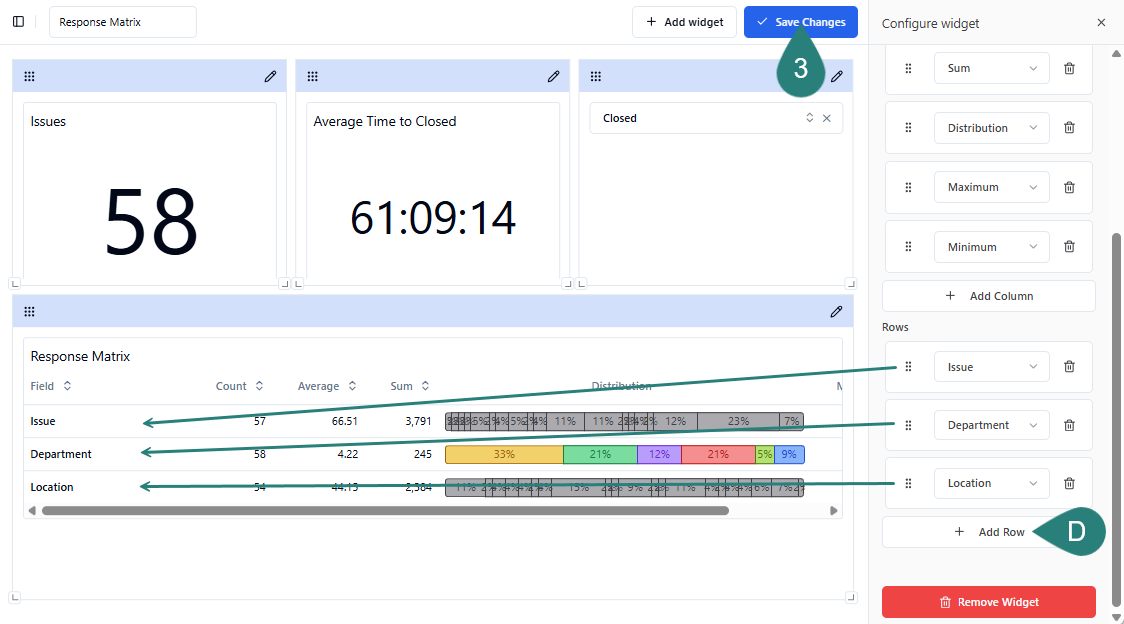
Task: Toggle the sidebar panel icon
Action: tap(18, 22)
